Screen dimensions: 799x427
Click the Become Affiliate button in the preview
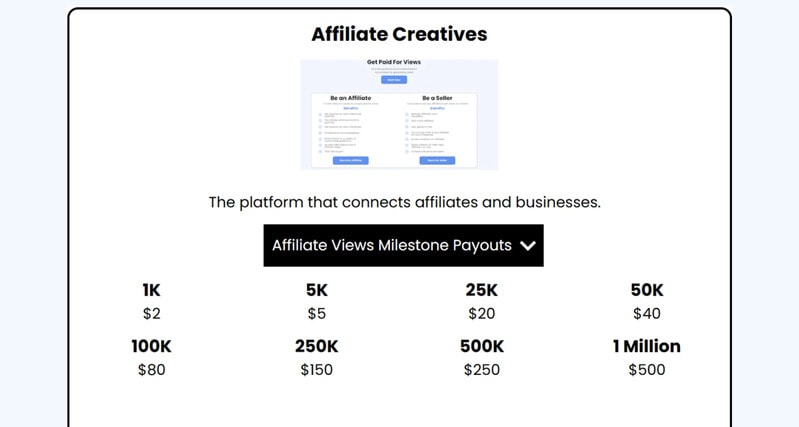coord(350,160)
